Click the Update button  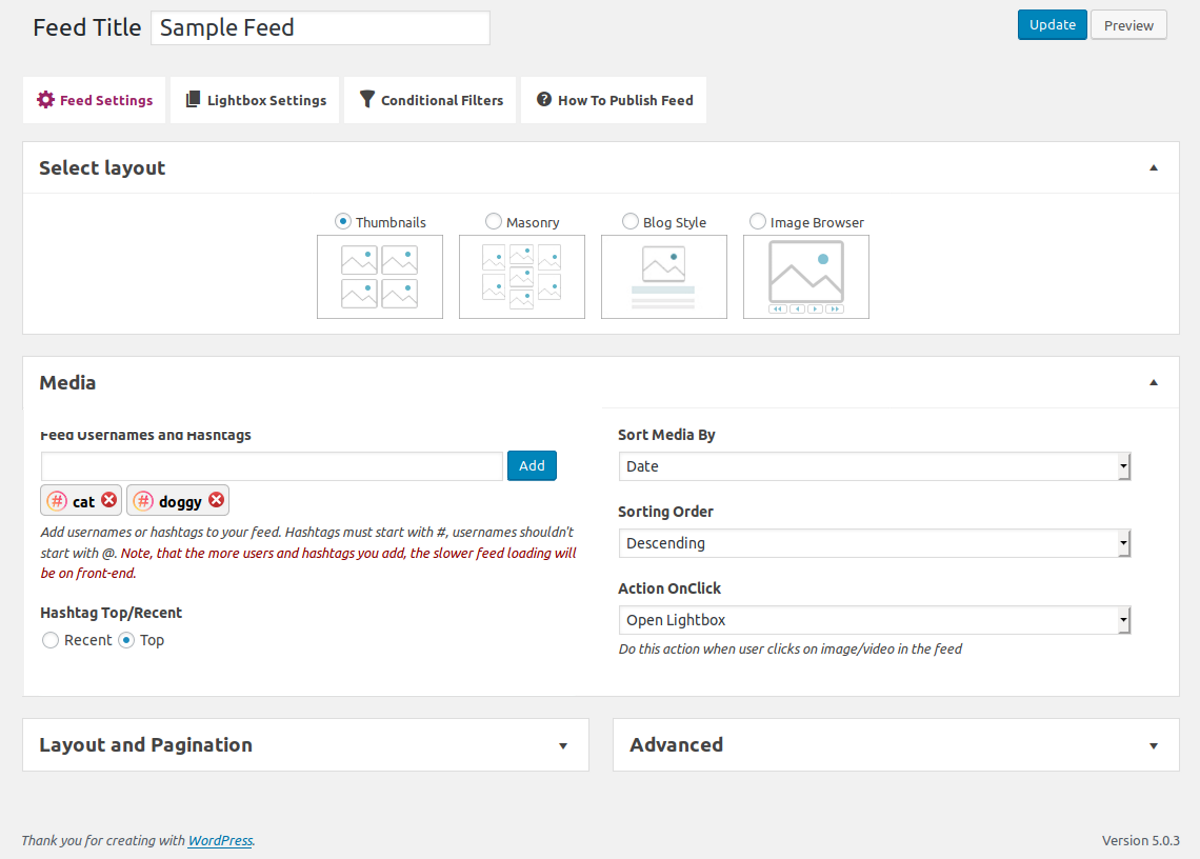click(x=1052, y=25)
